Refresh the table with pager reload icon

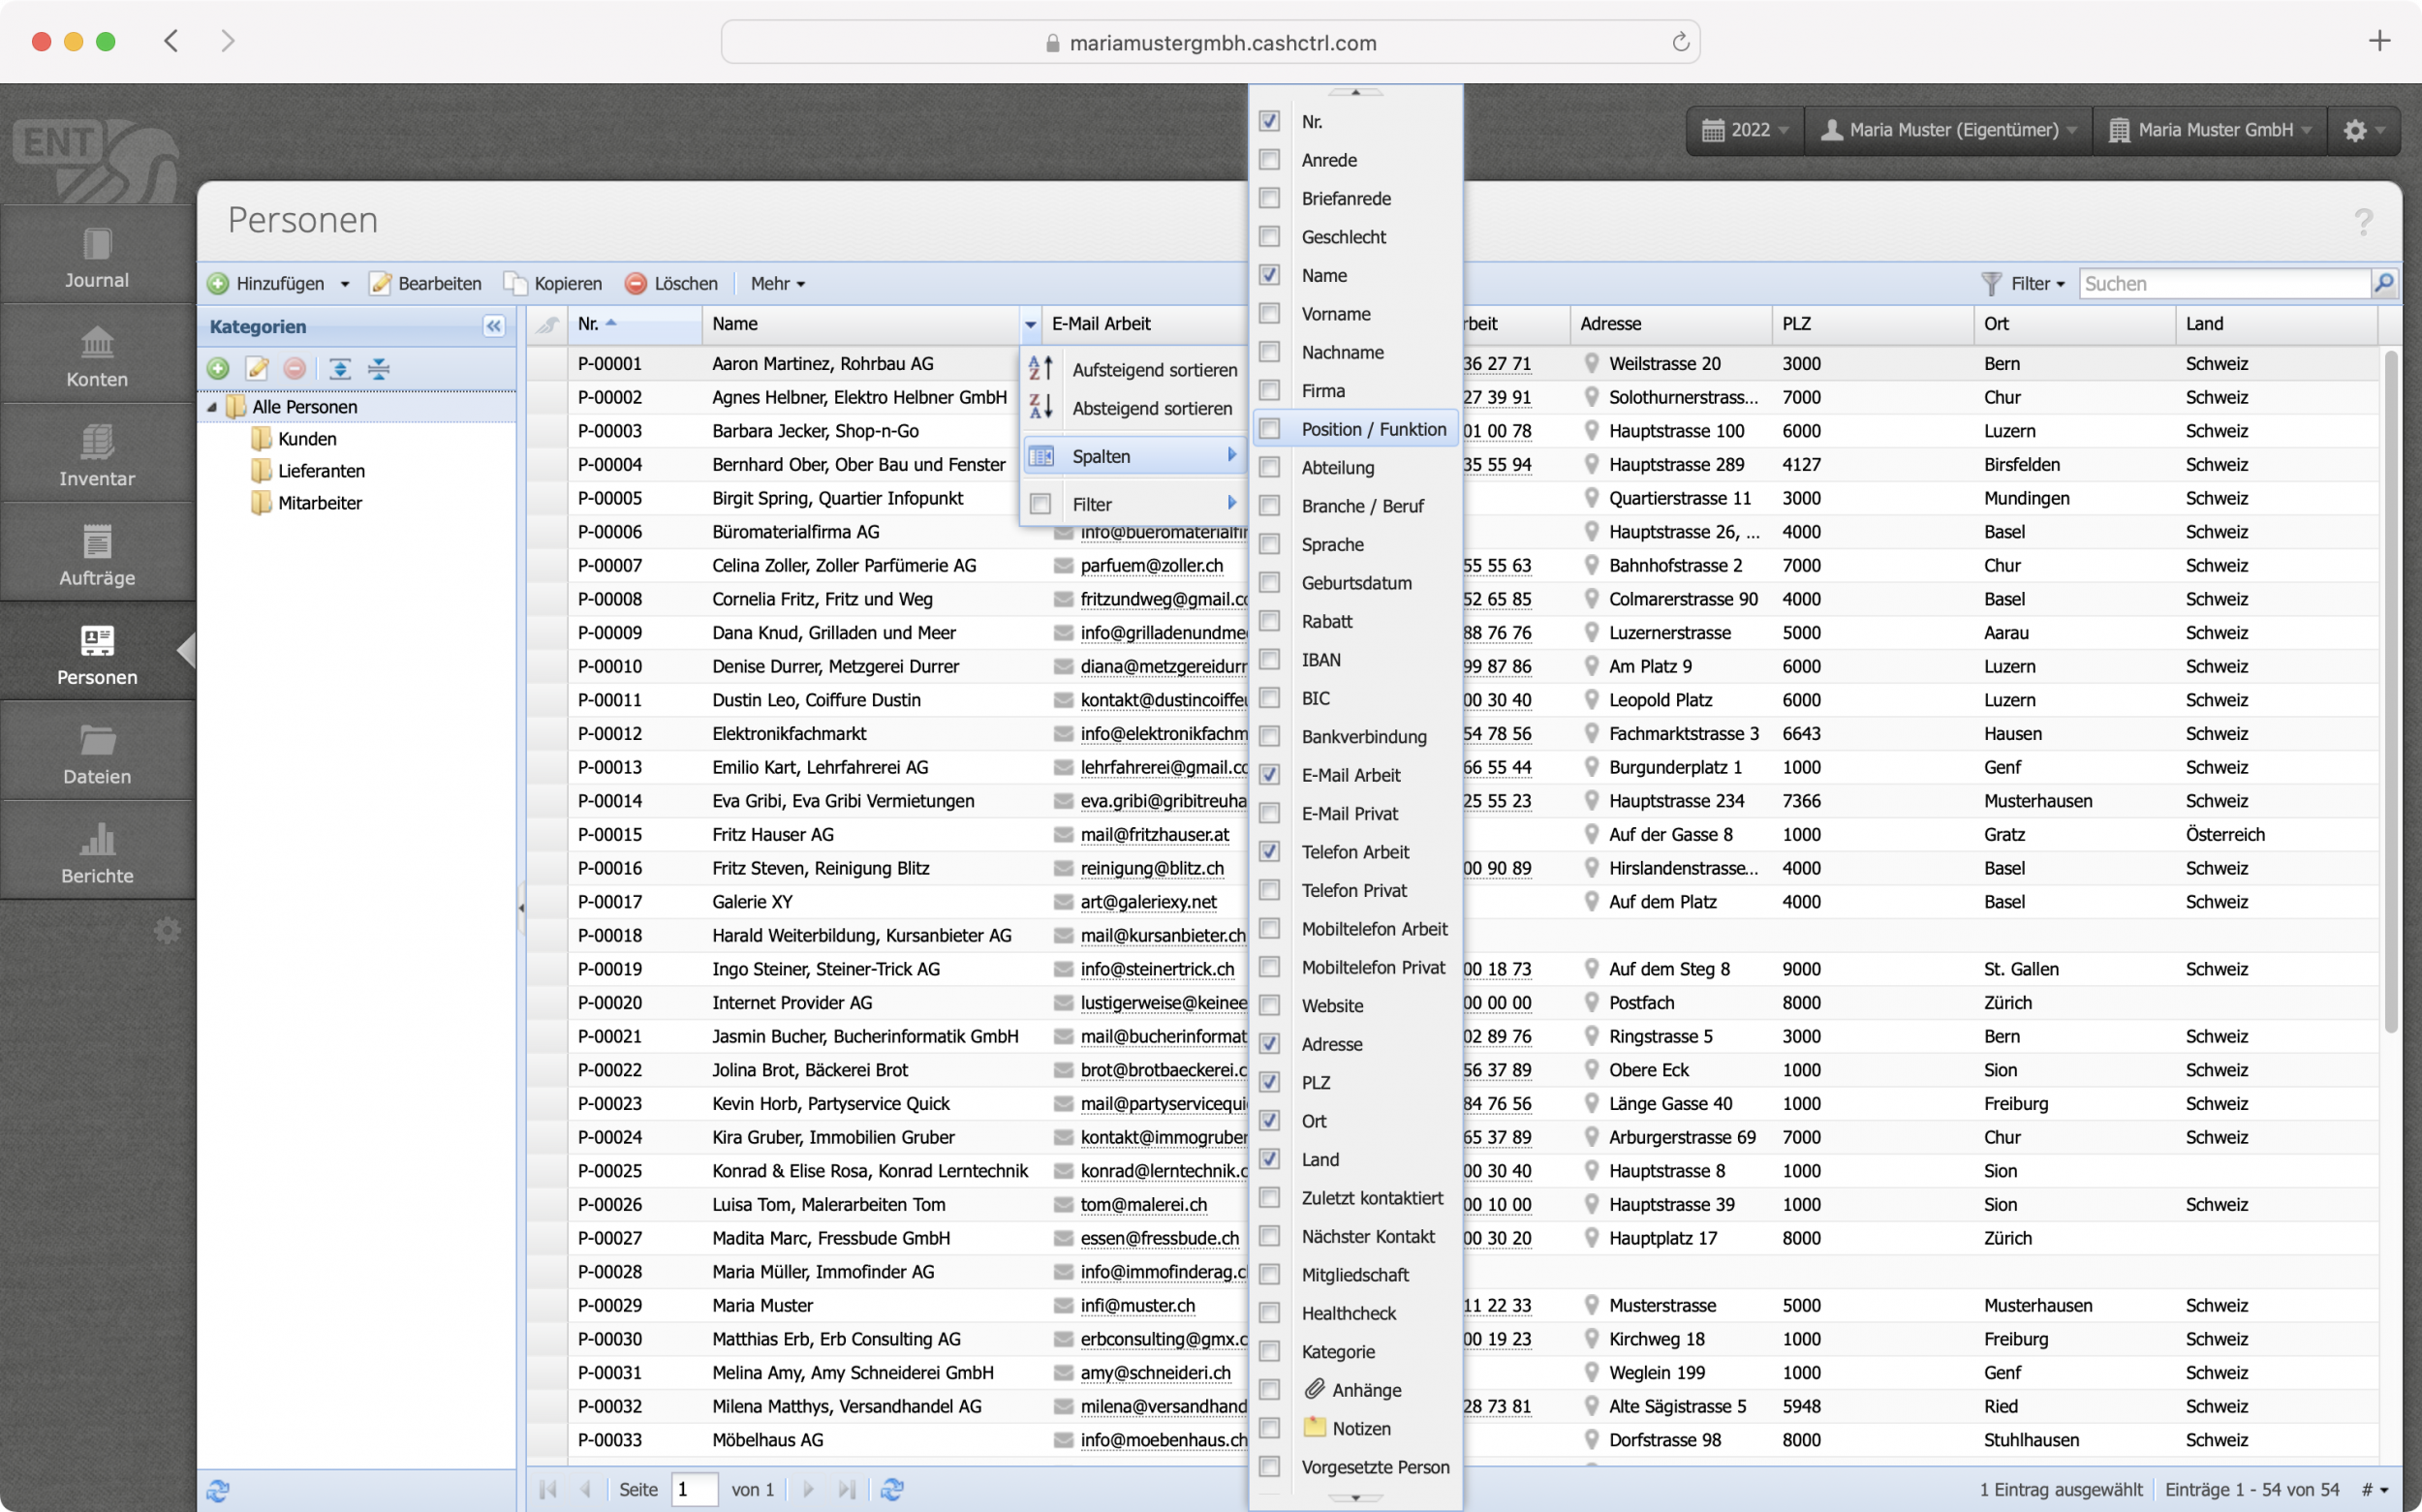click(892, 1489)
